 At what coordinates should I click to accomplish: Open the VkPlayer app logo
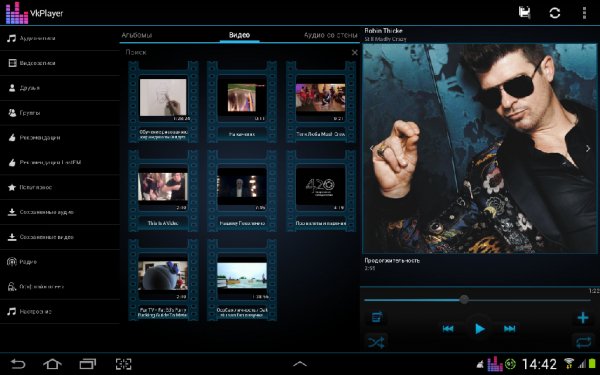tap(17, 13)
